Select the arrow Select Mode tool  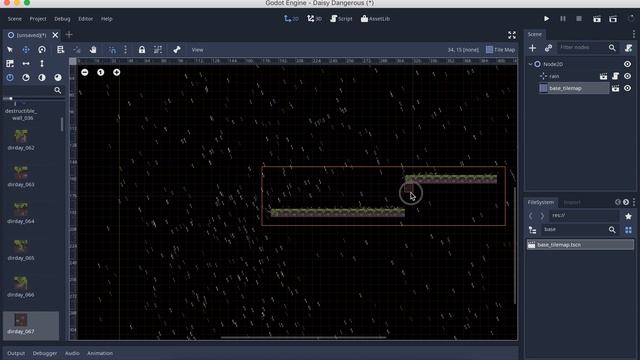click(x=10, y=50)
